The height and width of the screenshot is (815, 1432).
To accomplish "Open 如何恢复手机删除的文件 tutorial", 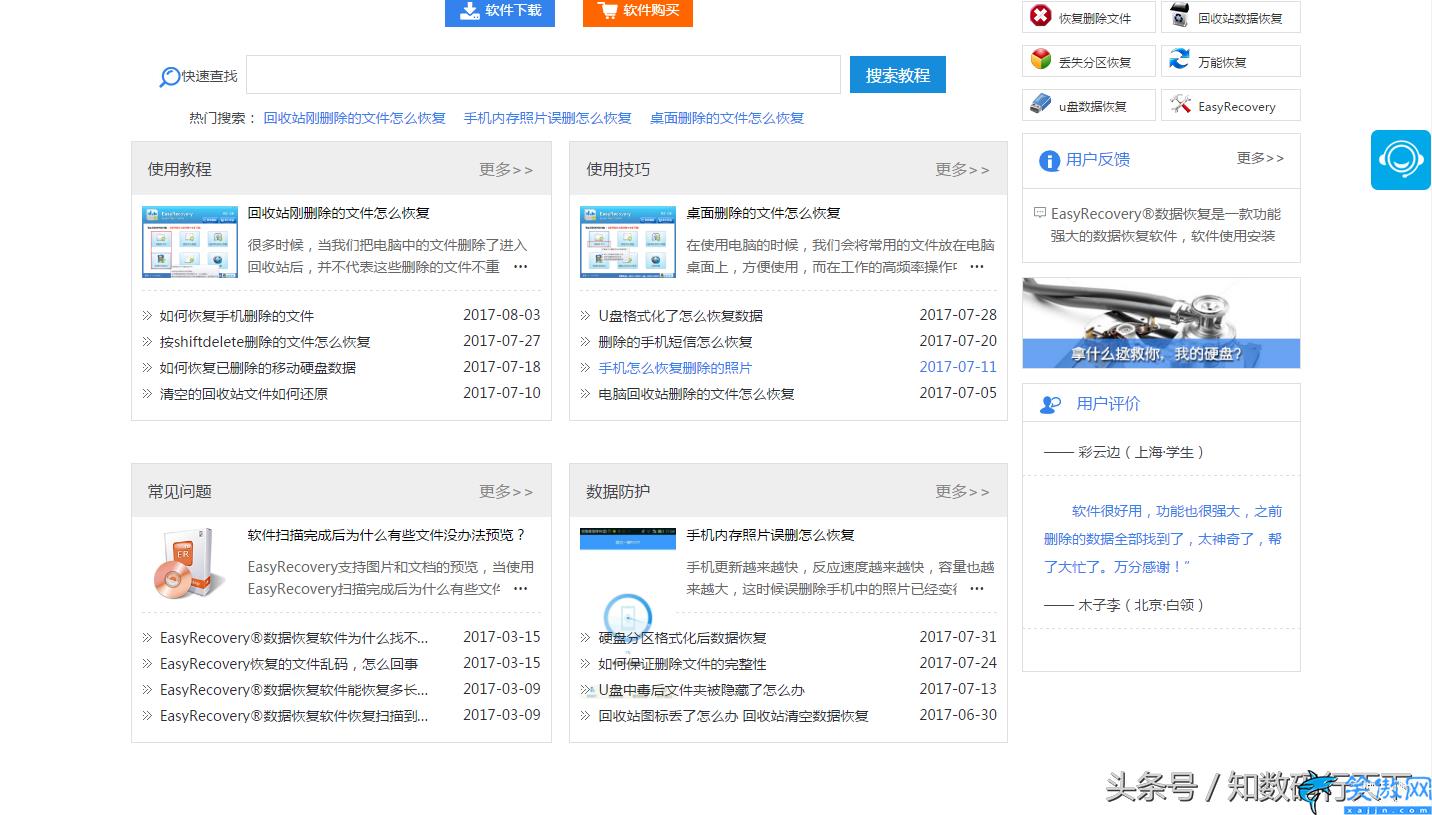I will click(237, 316).
